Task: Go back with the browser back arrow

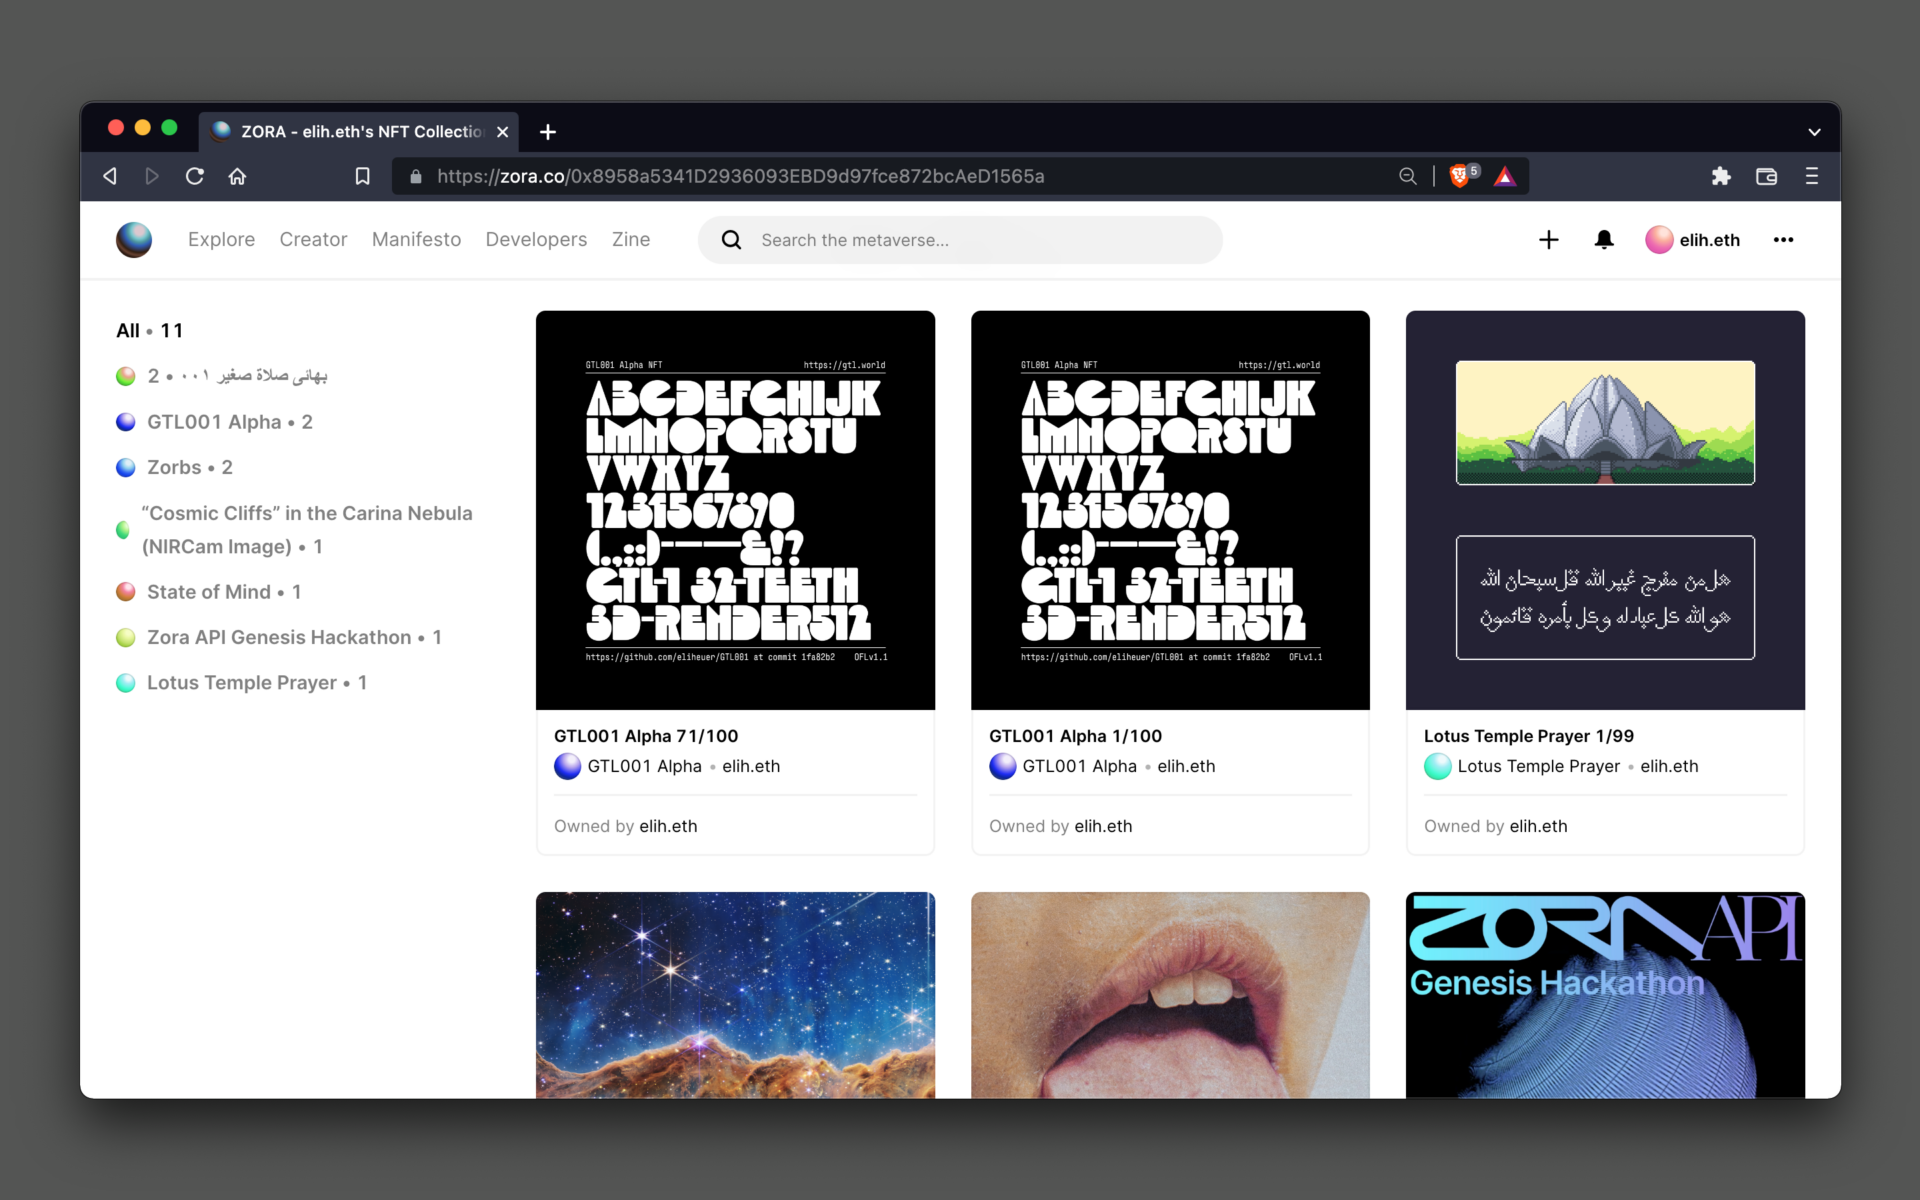Action: [x=110, y=176]
